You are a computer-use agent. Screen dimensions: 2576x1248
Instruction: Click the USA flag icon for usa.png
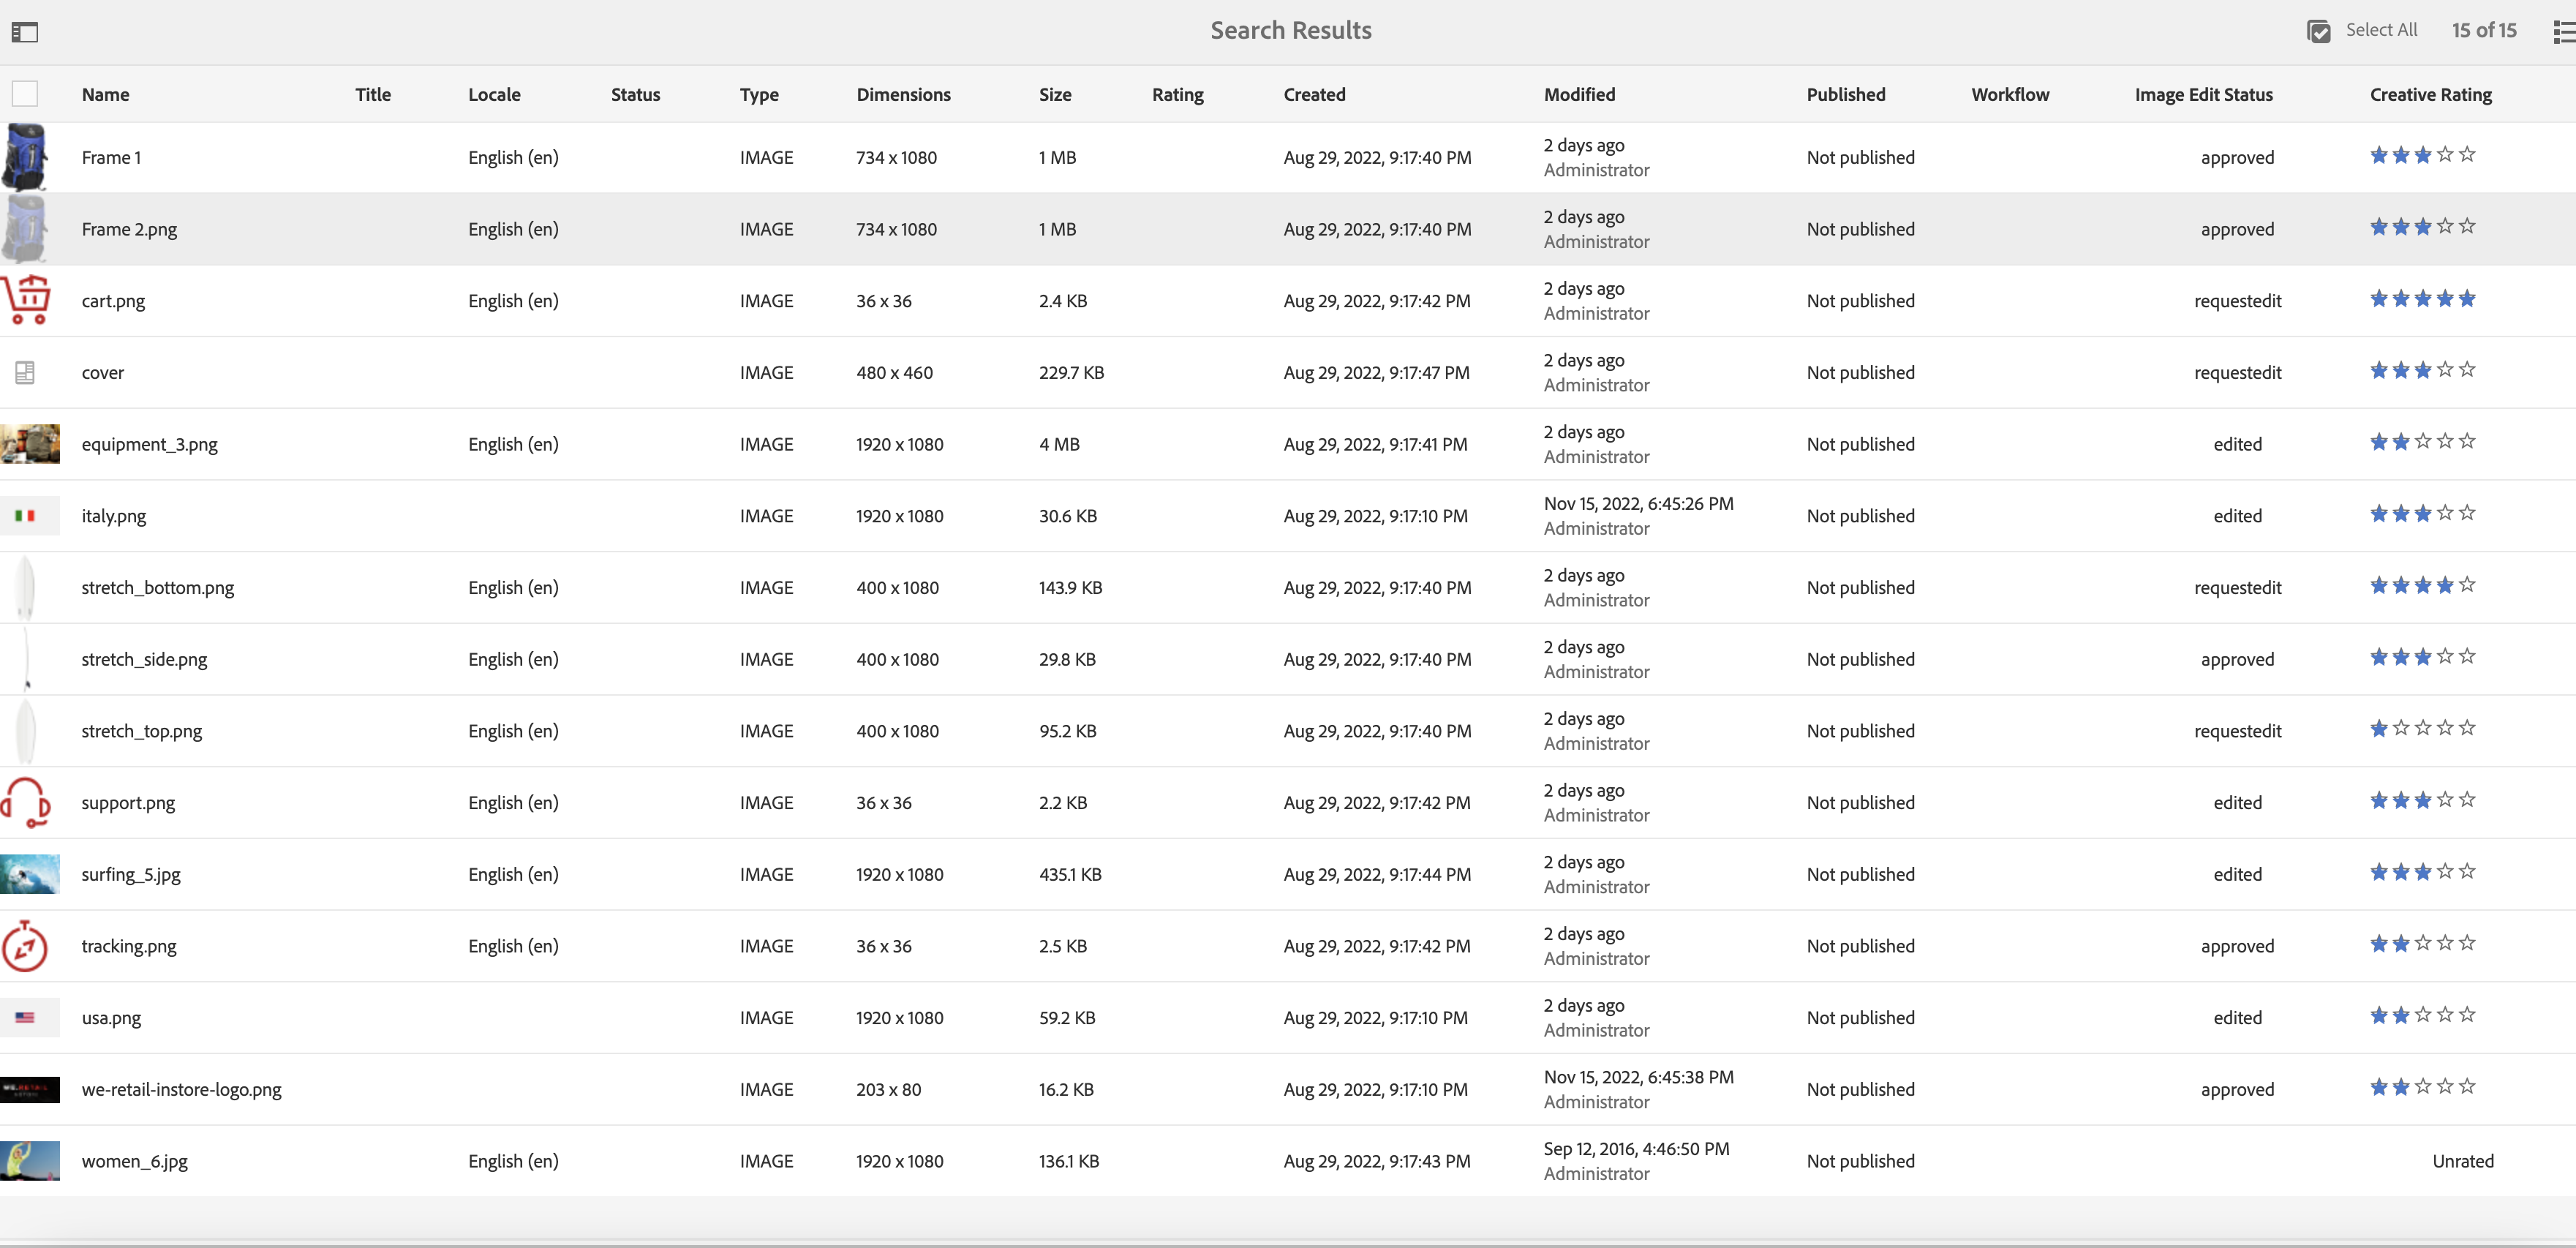pos(24,1017)
